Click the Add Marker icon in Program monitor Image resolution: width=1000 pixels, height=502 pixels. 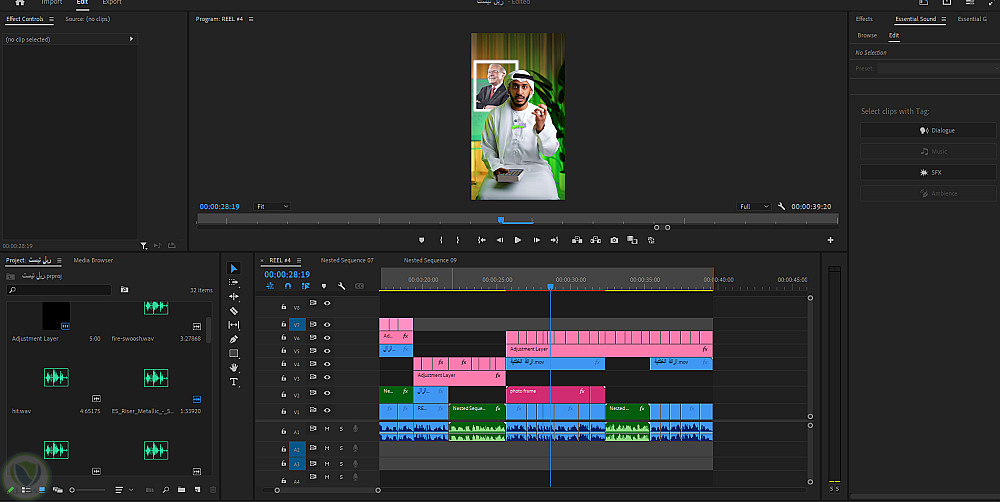coord(421,240)
